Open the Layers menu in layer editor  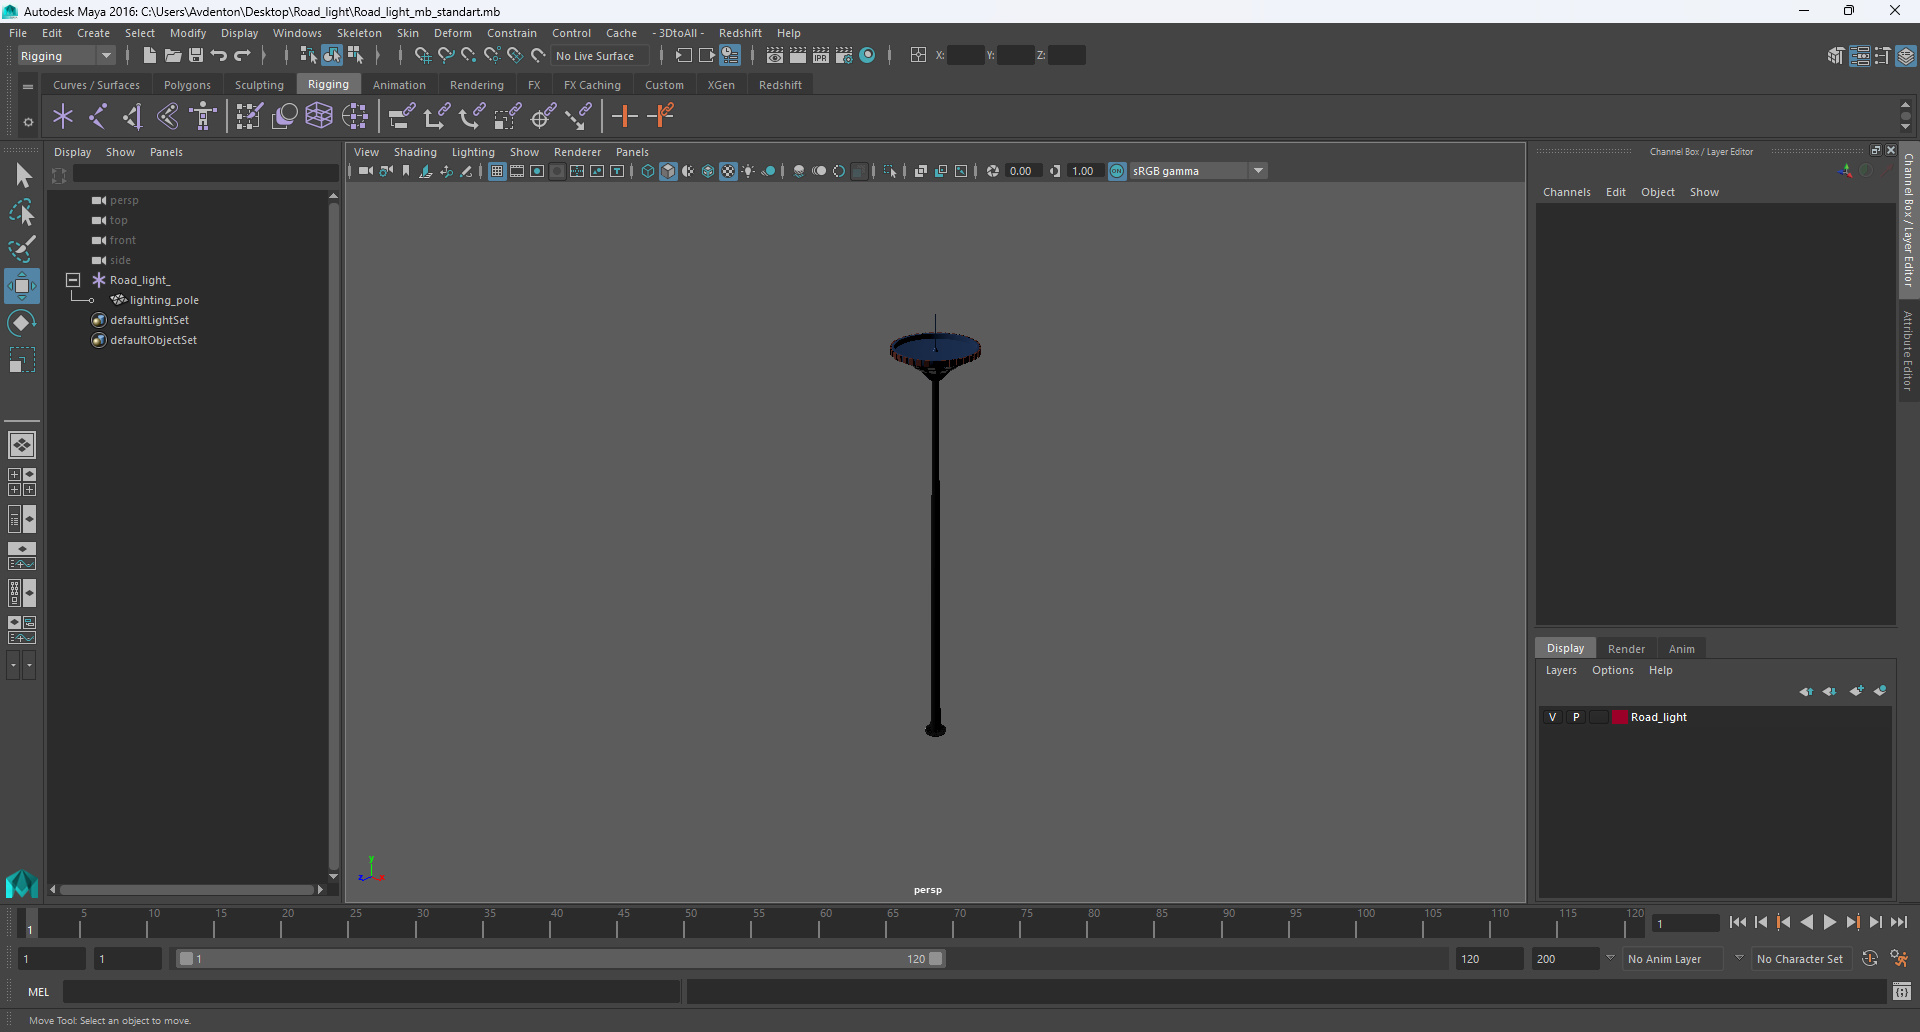coord(1561,670)
